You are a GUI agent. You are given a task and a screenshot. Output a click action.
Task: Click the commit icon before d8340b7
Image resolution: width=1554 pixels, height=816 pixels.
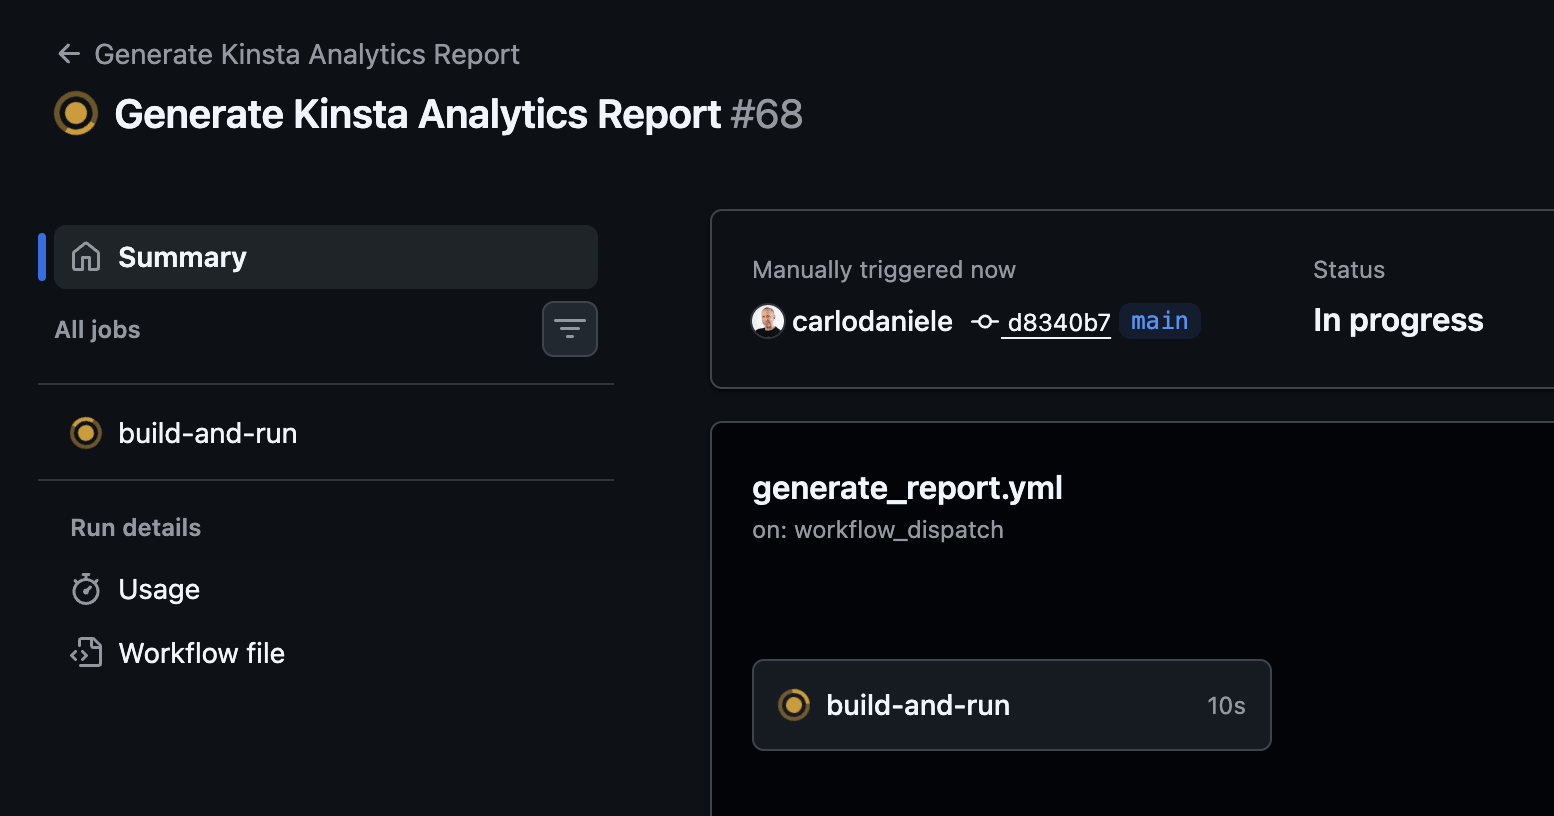[985, 322]
